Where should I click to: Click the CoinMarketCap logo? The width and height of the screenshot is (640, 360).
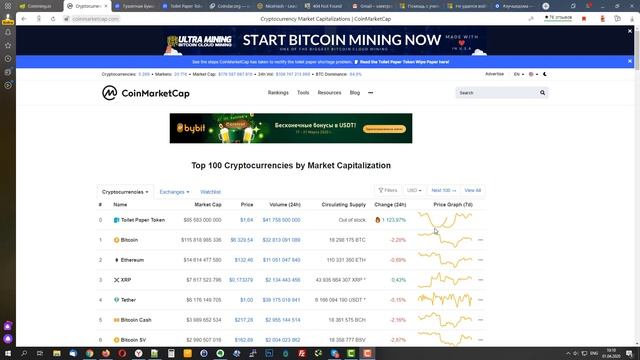coord(146,93)
